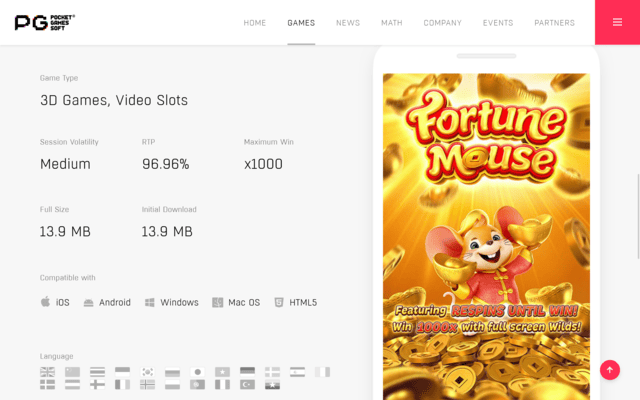
Task: Click the Fortune Mouse game preview image
Action: coord(486,237)
